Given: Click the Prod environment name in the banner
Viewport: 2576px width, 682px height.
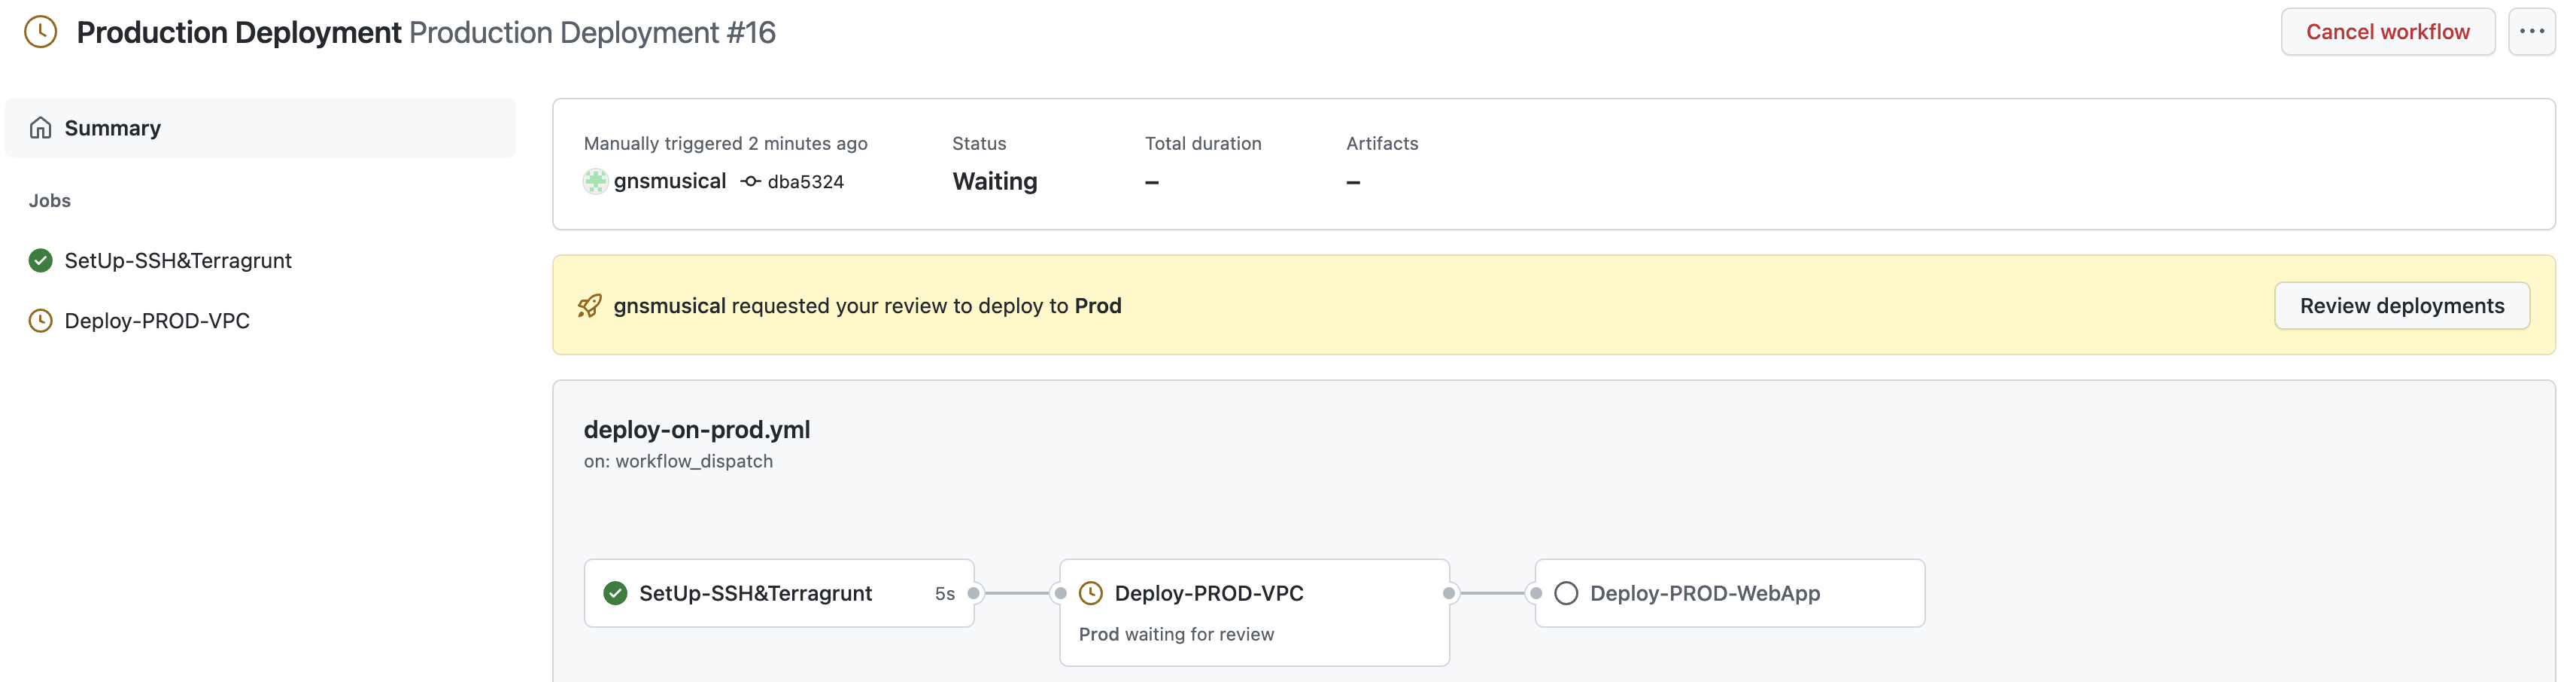Looking at the screenshot, I should pos(1097,306).
